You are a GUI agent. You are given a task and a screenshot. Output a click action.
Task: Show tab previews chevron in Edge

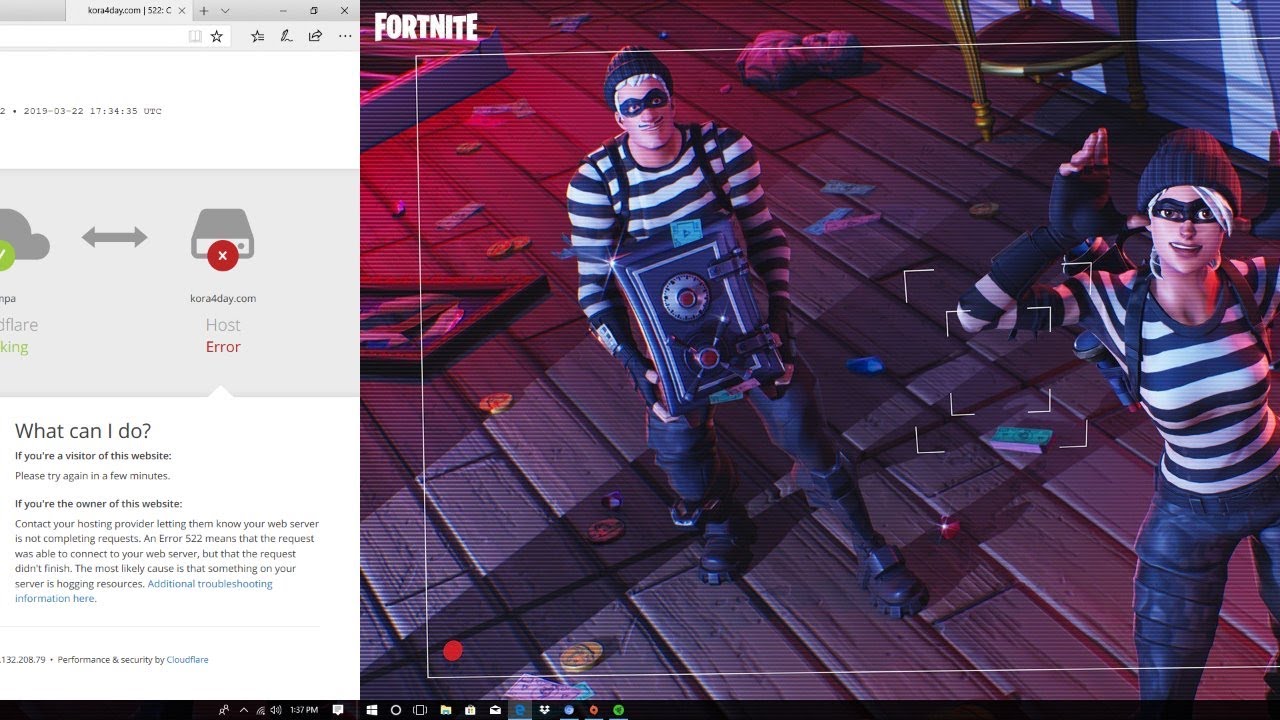coord(224,11)
